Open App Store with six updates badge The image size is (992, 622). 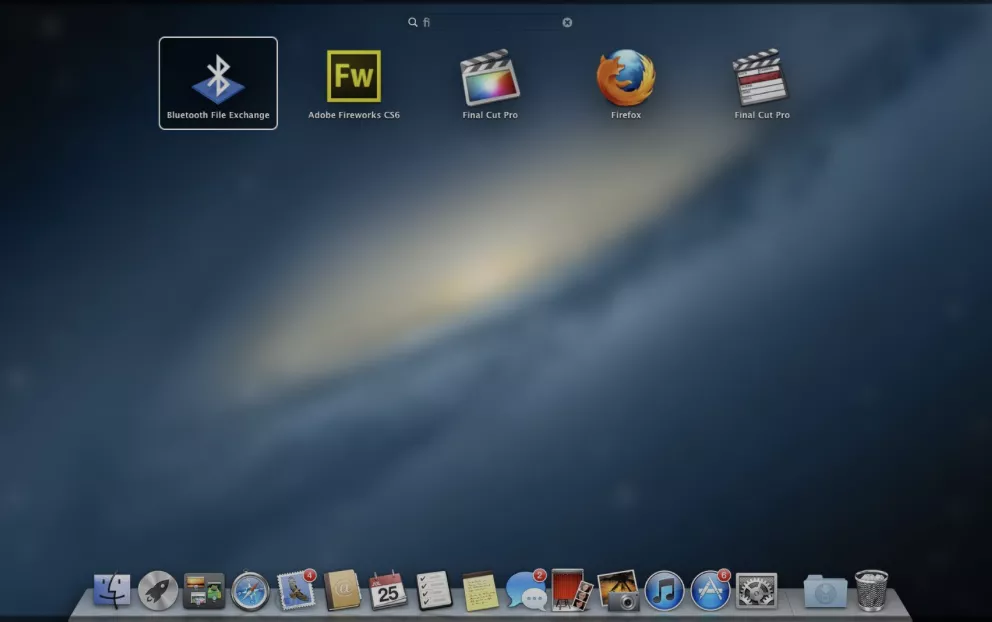pos(710,590)
